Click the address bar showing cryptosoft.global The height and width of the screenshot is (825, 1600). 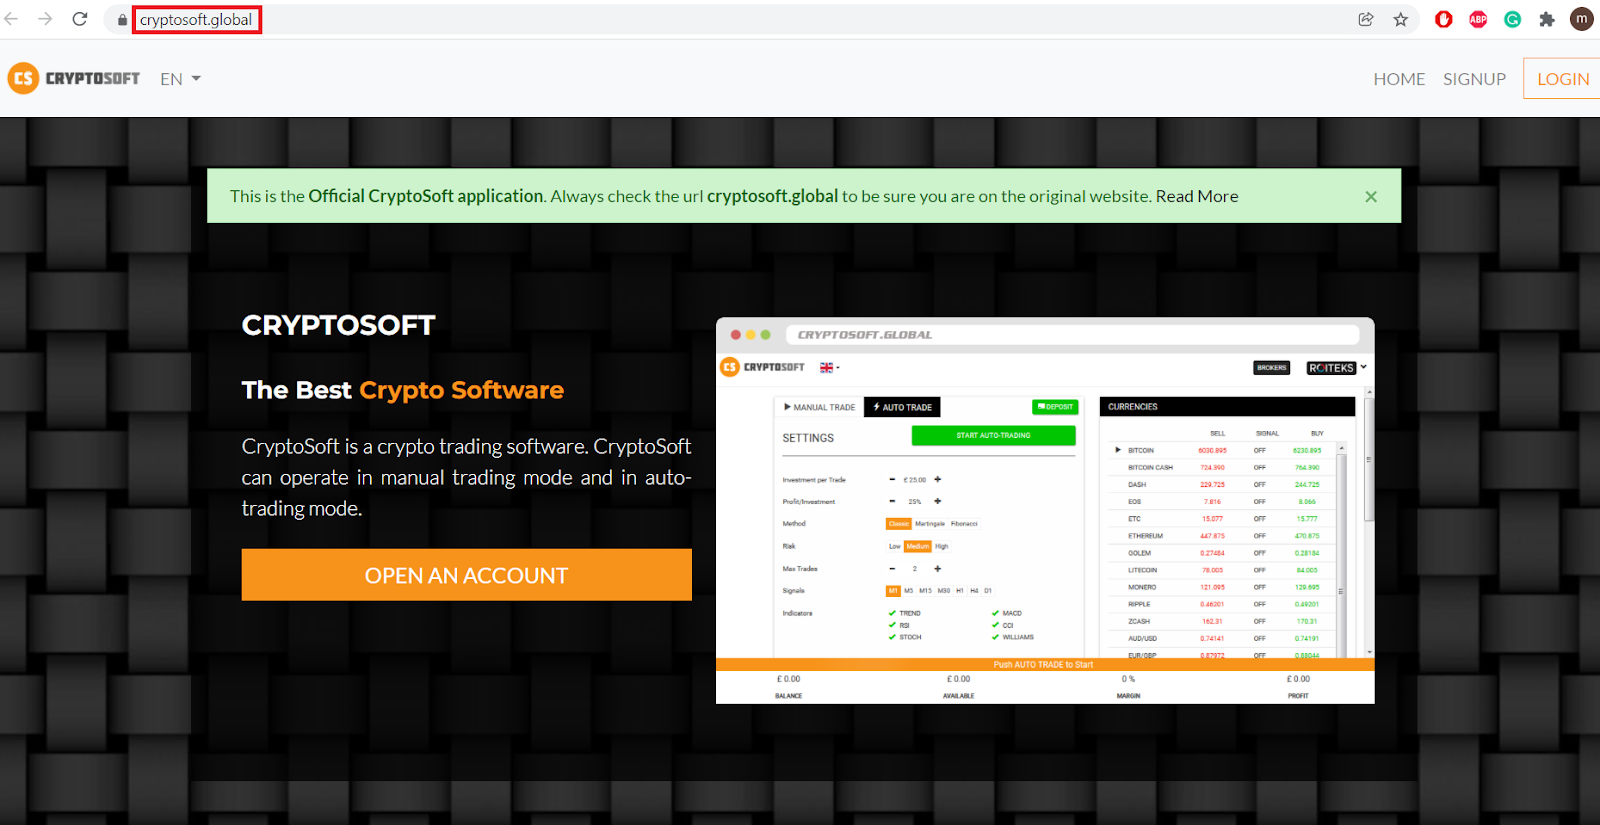tap(196, 20)
